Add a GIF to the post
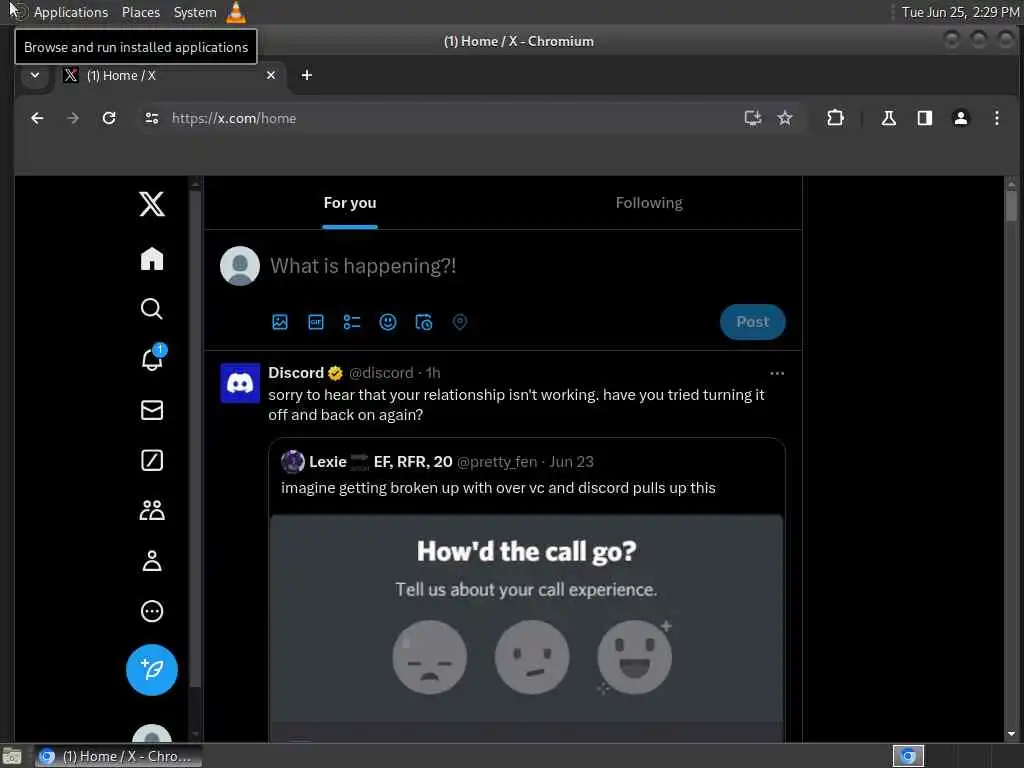Screen dimensions: 1024x768 tap(316, 322)
